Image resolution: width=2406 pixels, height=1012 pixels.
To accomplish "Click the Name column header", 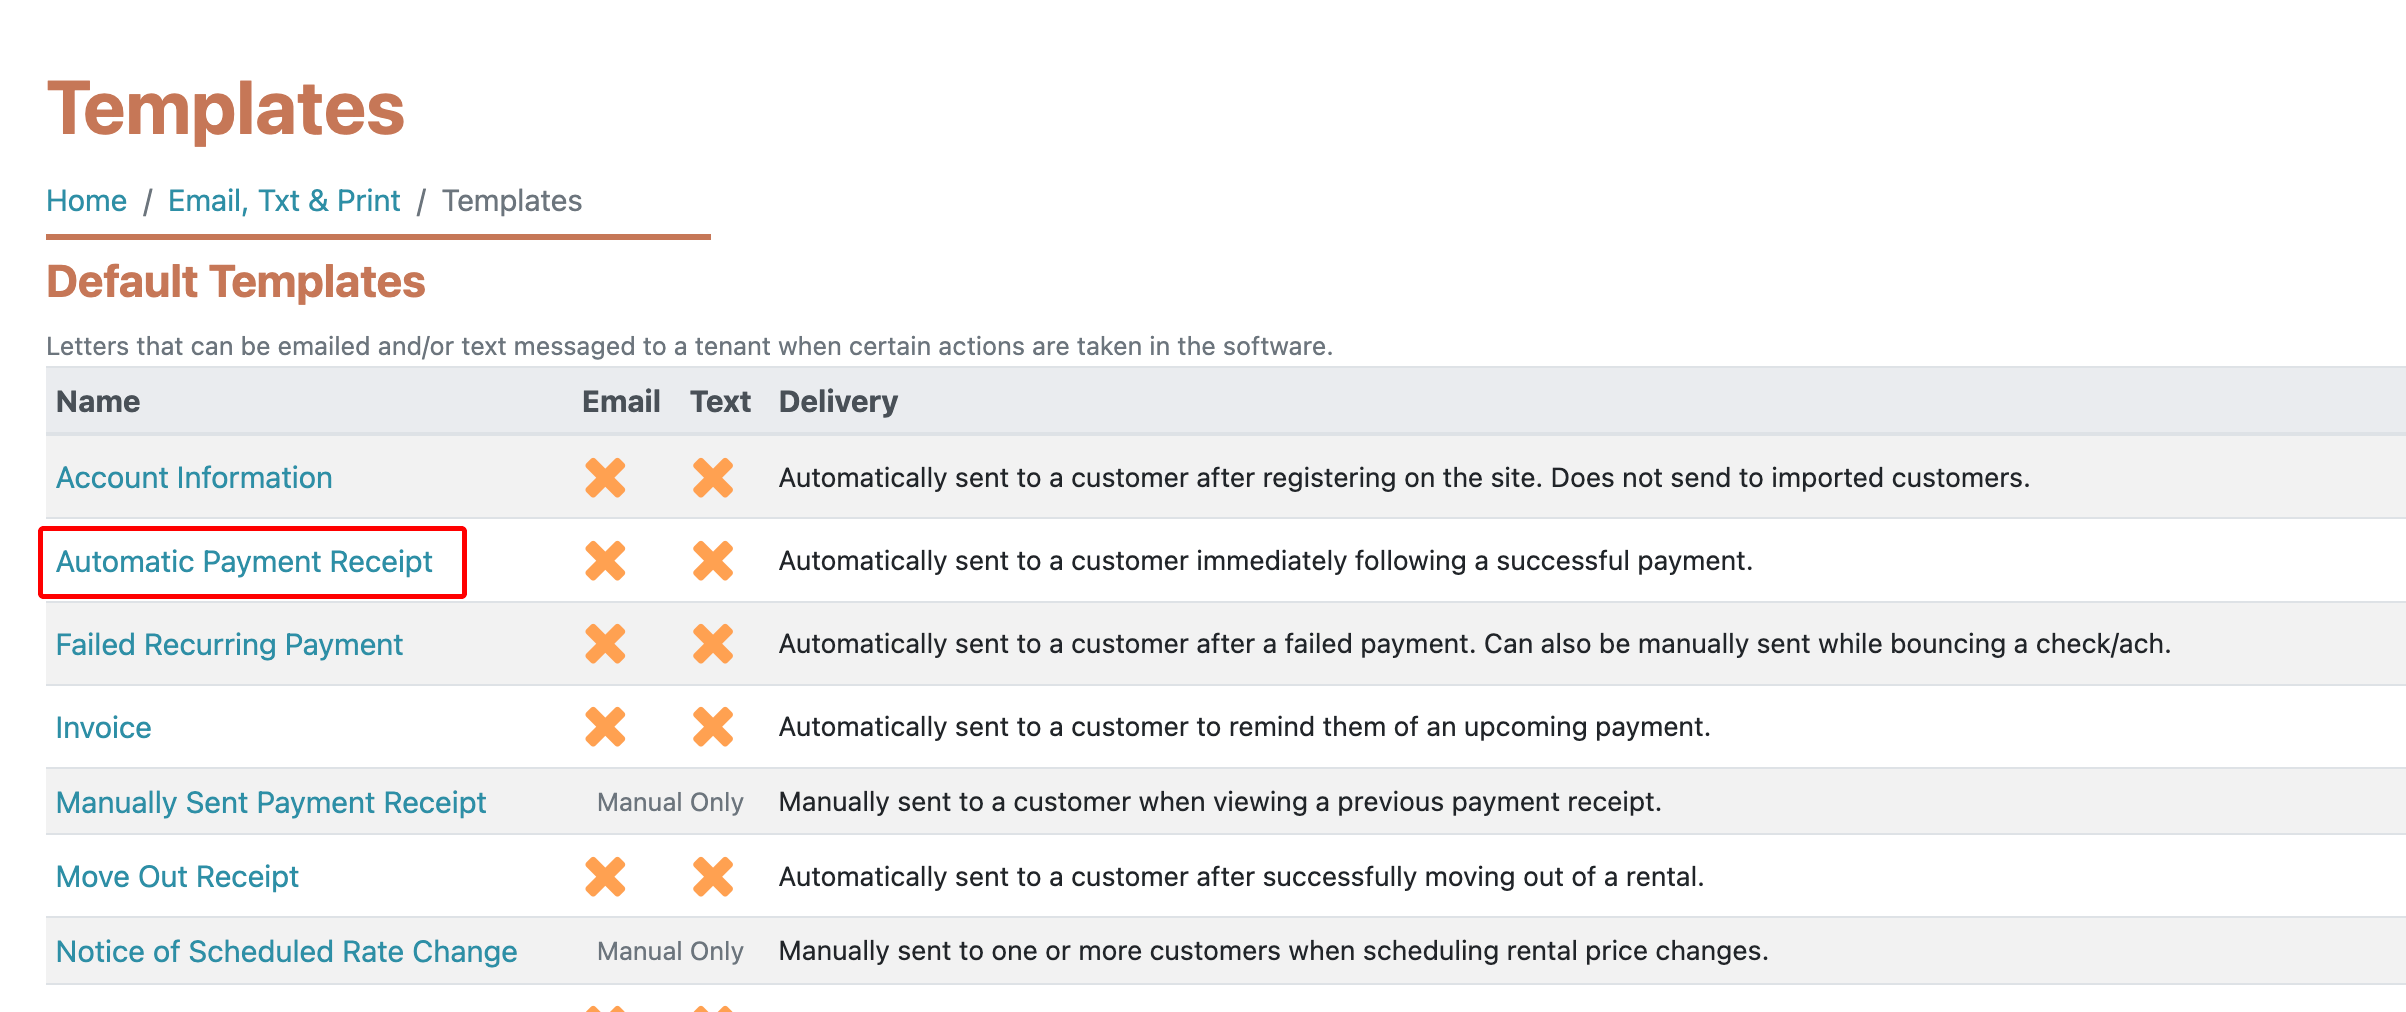I will point(98,402).
